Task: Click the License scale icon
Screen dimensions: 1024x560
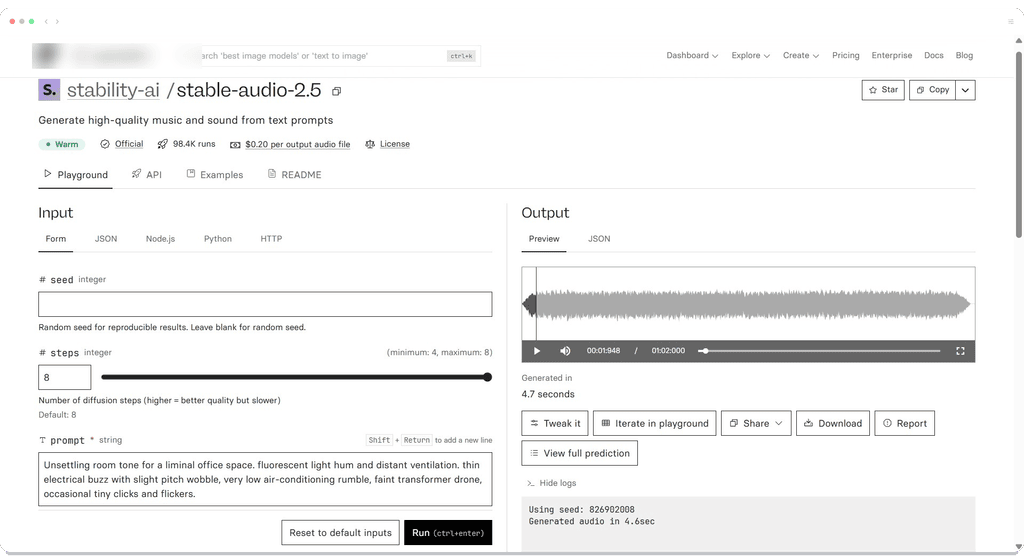Action: click(370, 144)
